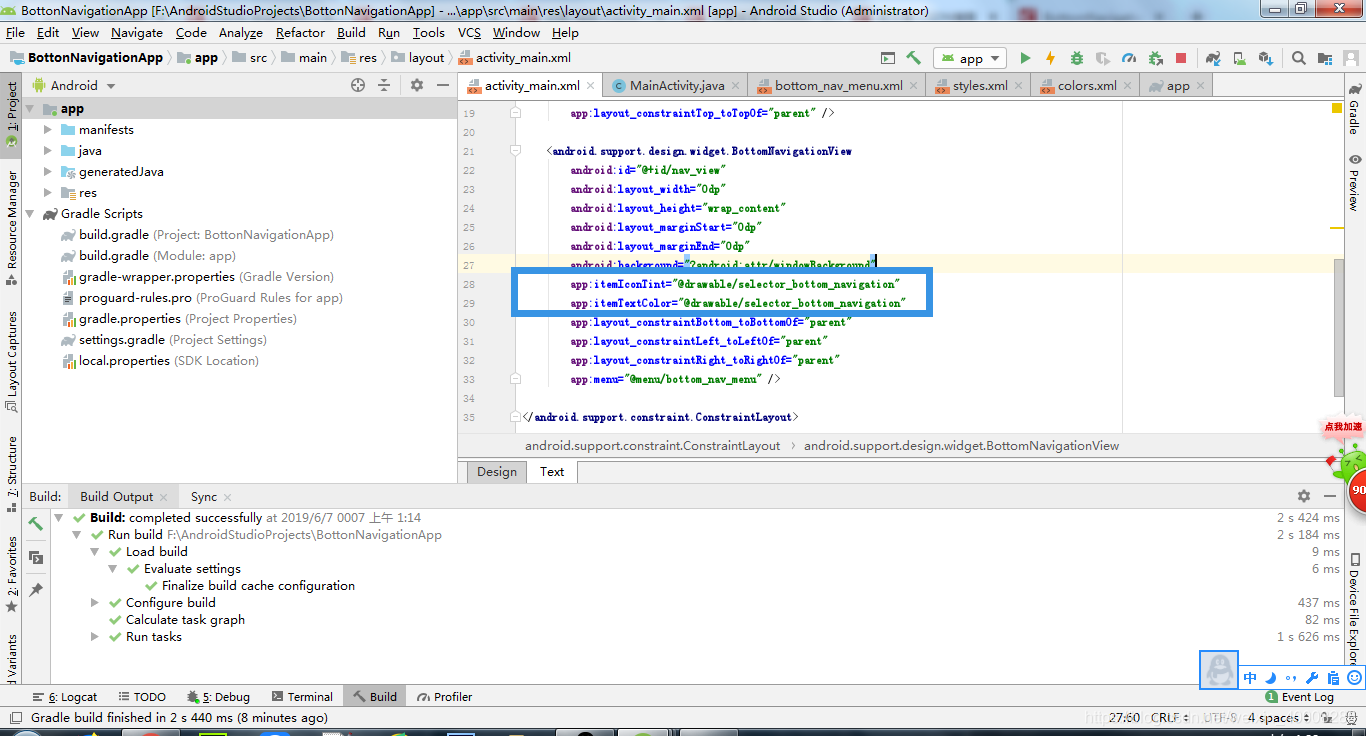Build project with the hammer icon
The height and width of the screenshot is (736, 1366).
pos(914,58)
